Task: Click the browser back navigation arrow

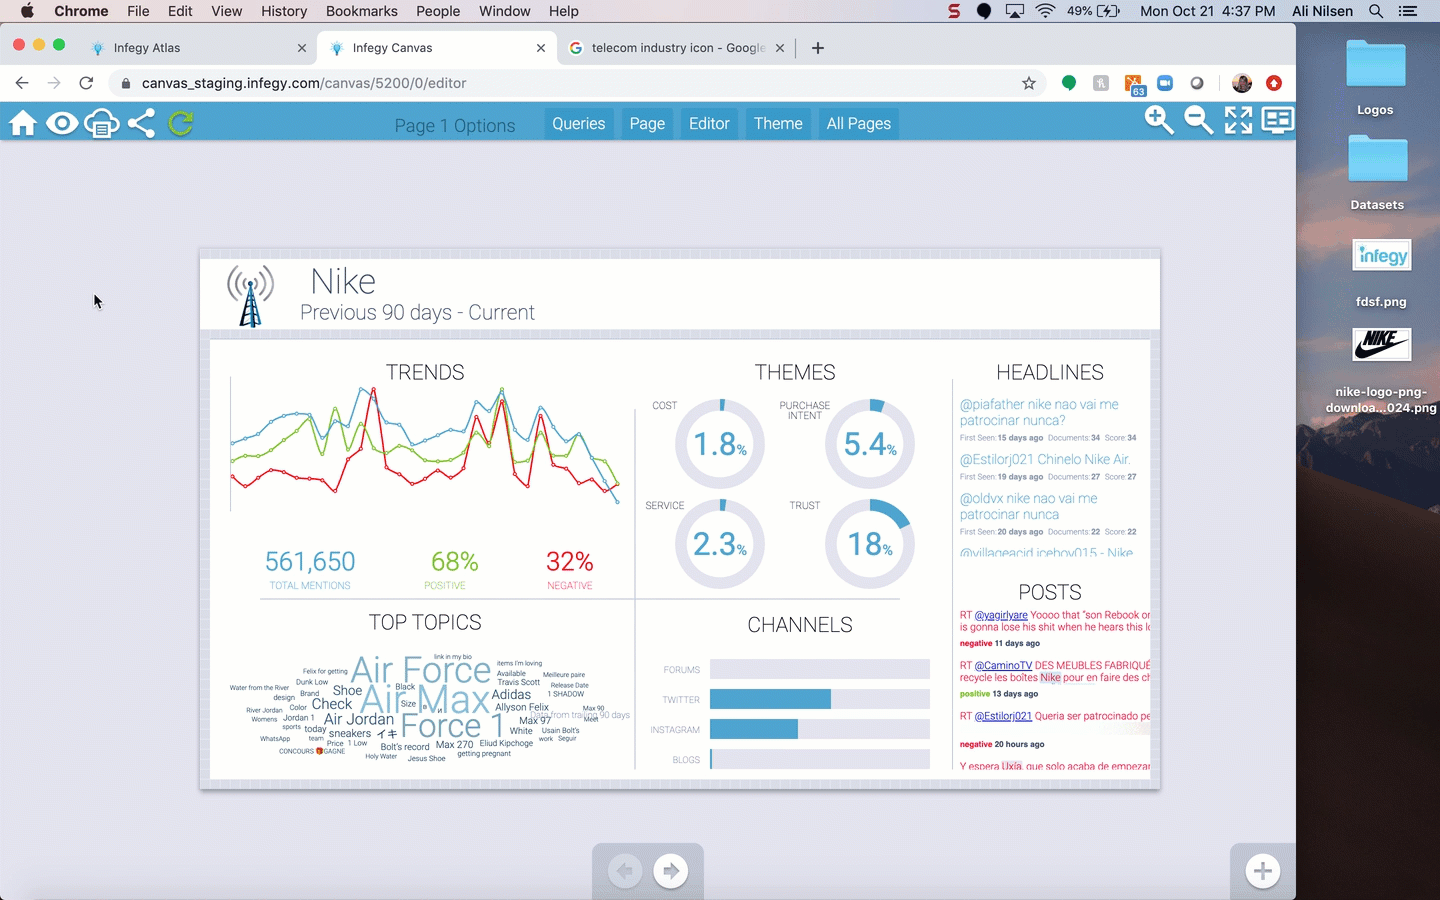Action: pyautogui.click(x=22, y=83)
